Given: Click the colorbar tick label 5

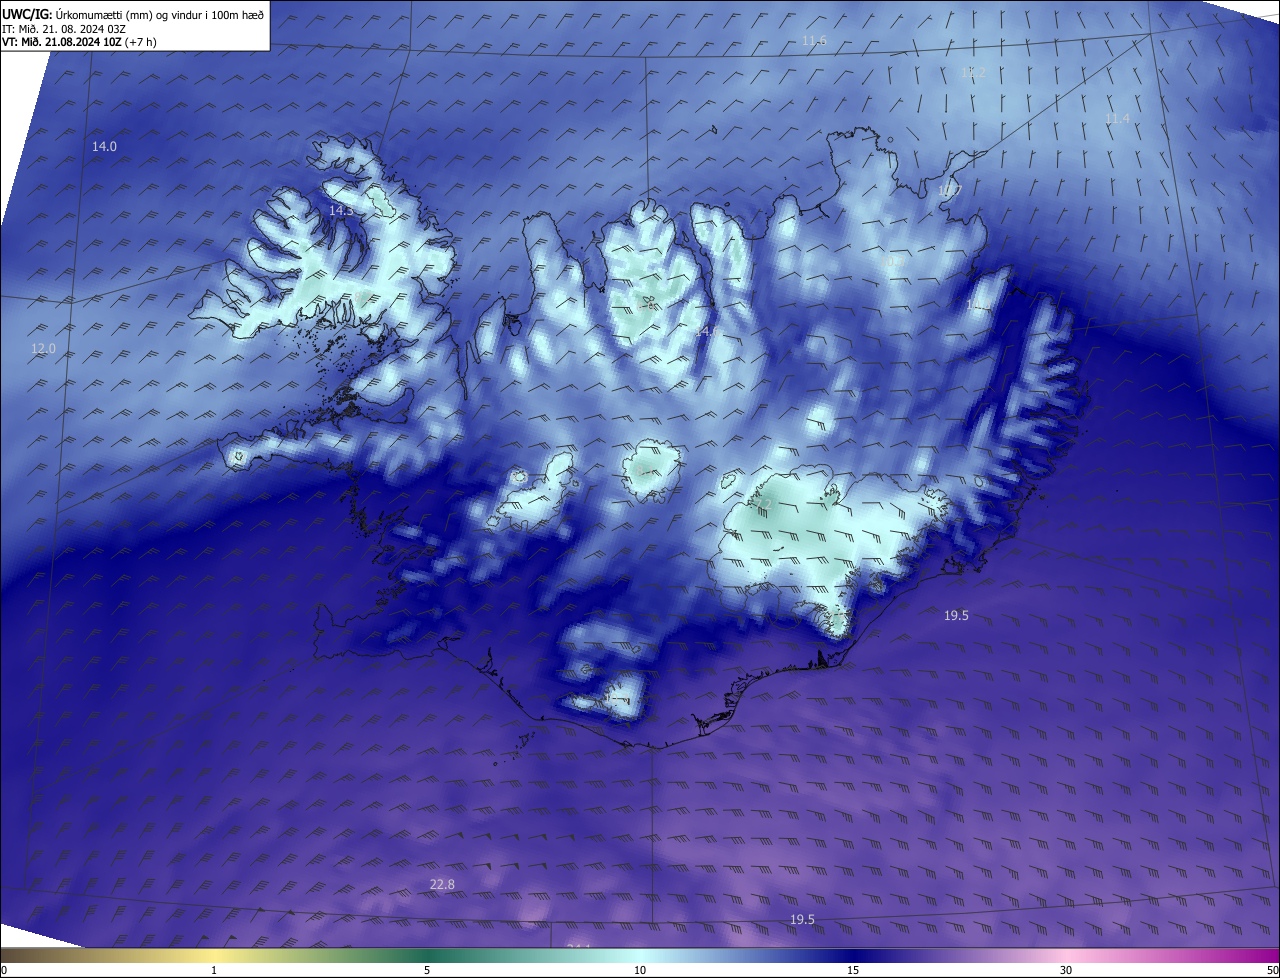Looking at the screenshot, I should pyautogui.click(x=427, y=970).
